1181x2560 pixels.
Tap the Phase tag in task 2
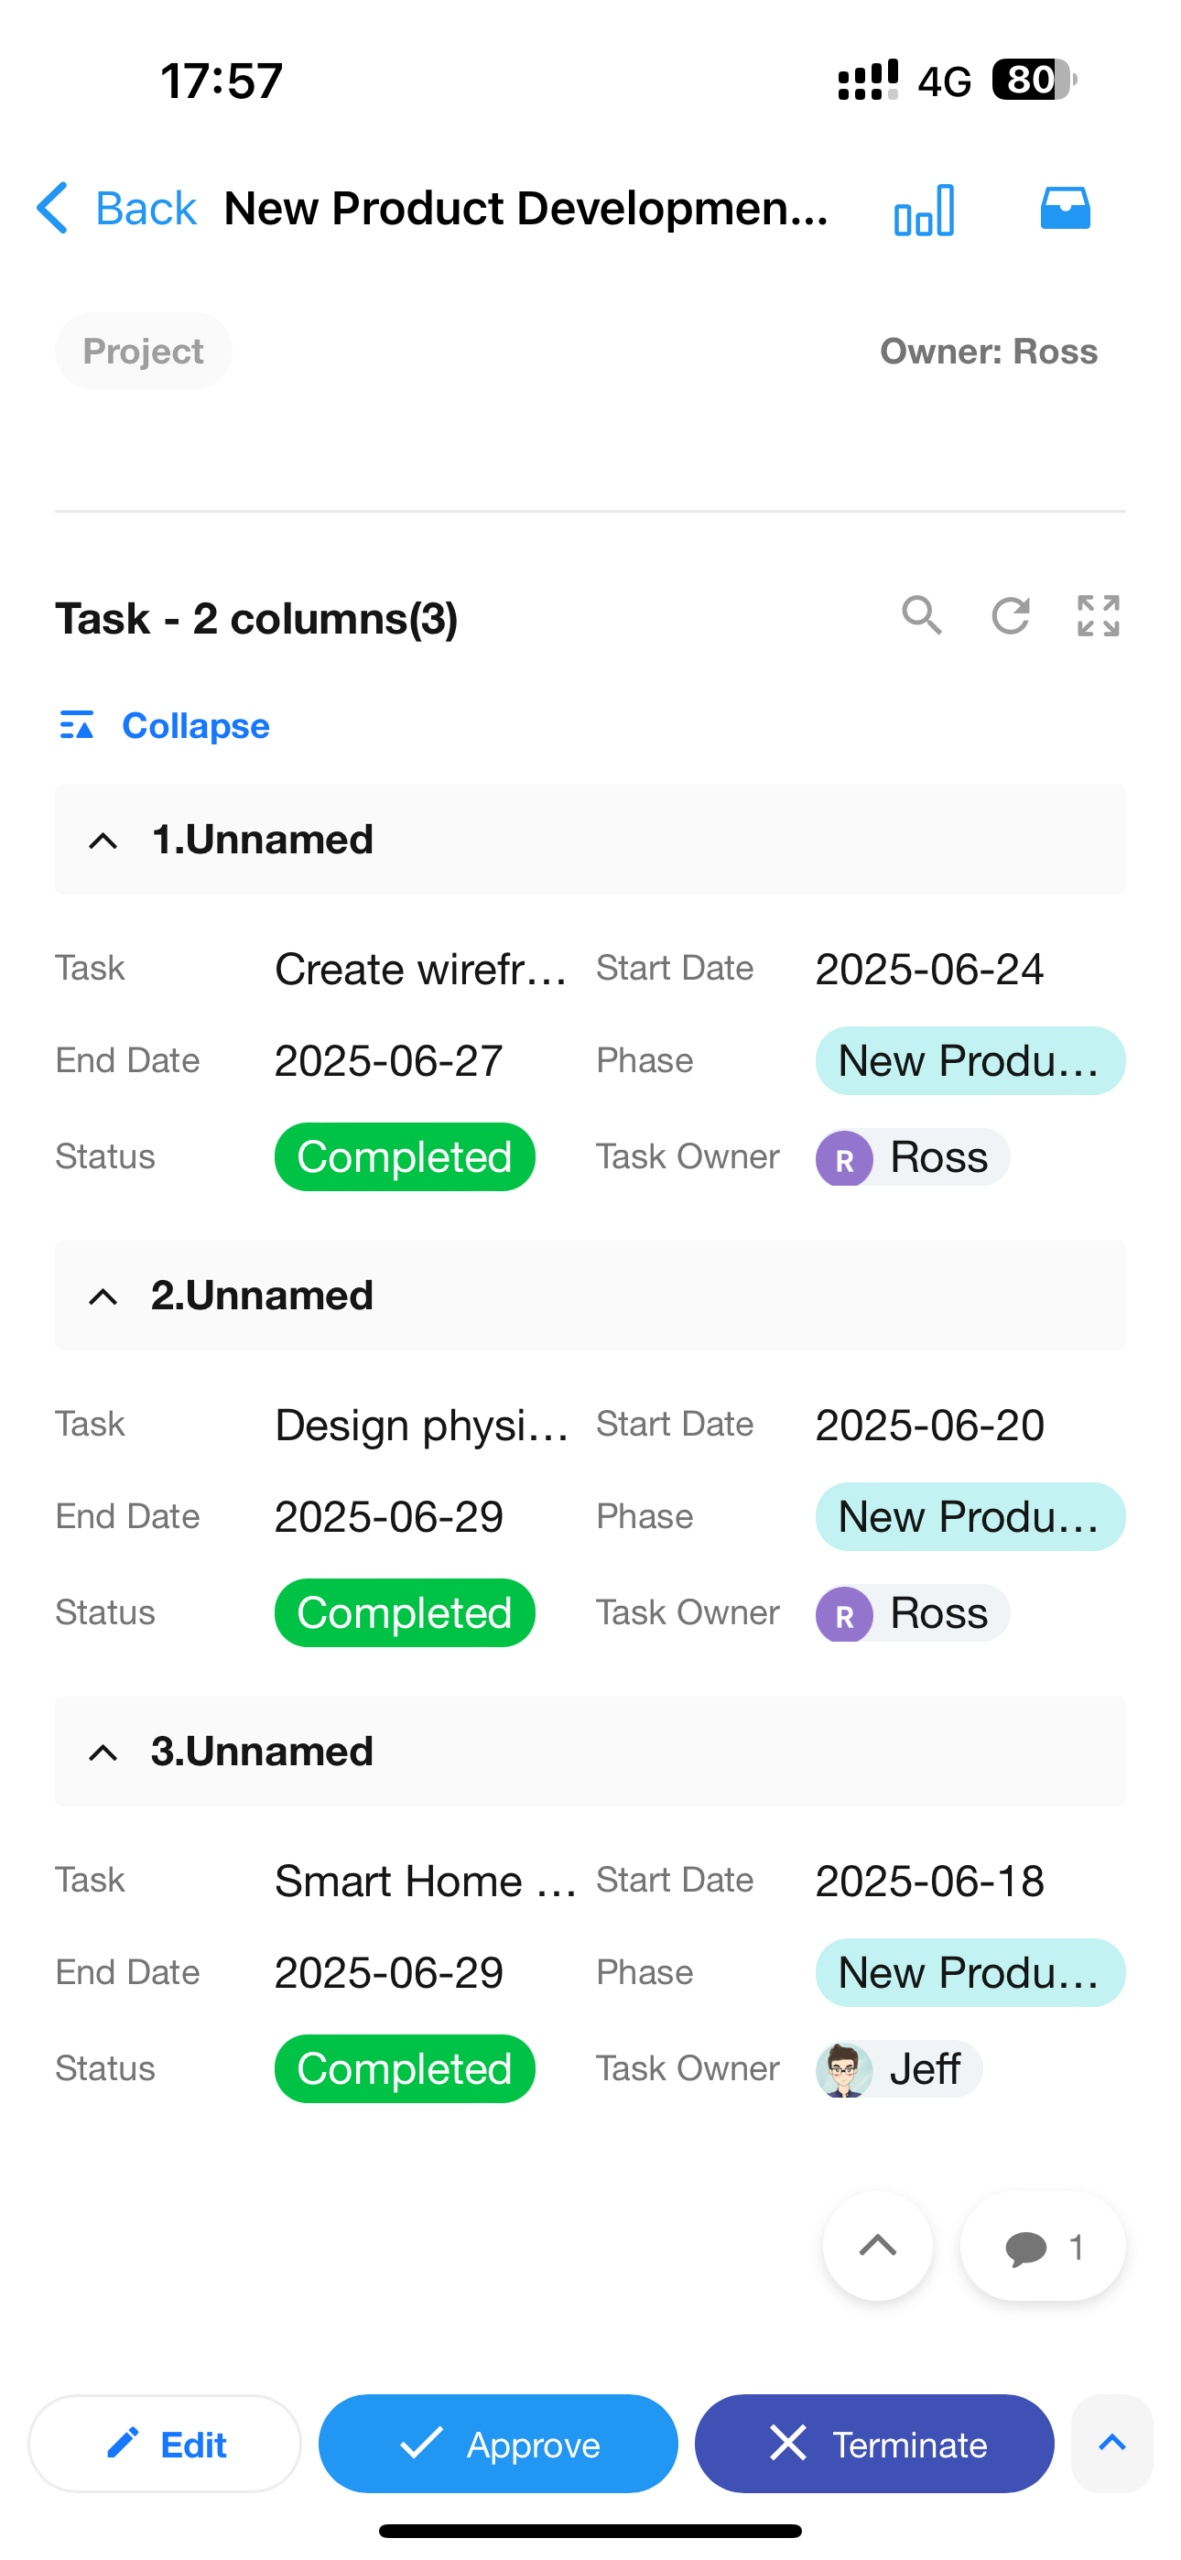tap(969, 1516)
